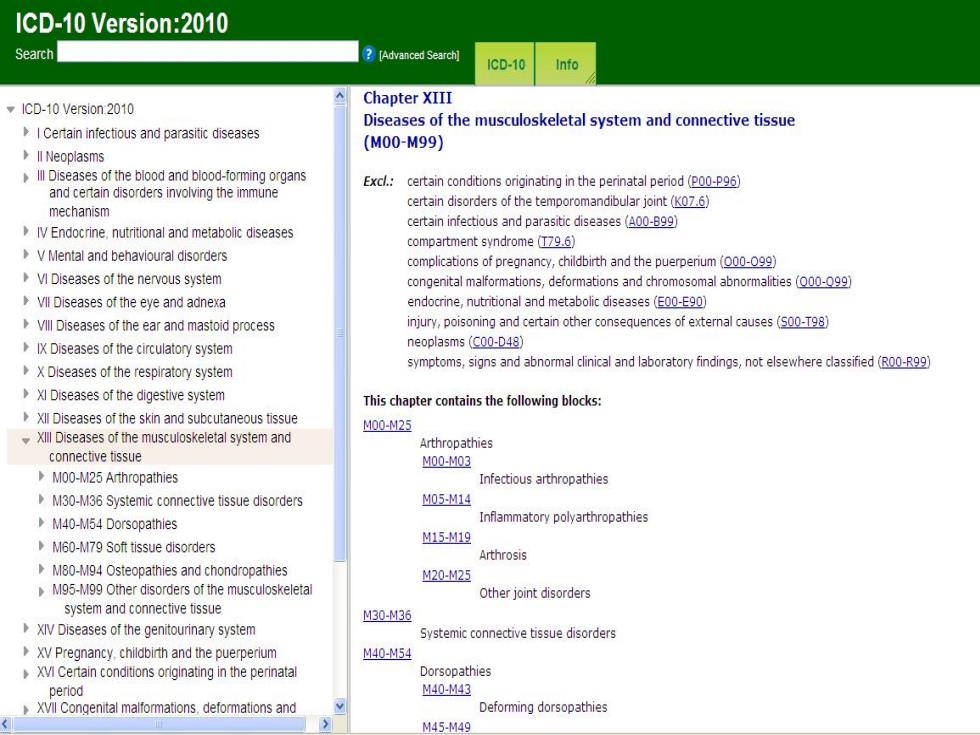
Task: Open the O00-O99 pregnancy complications link
Action: 748,261
